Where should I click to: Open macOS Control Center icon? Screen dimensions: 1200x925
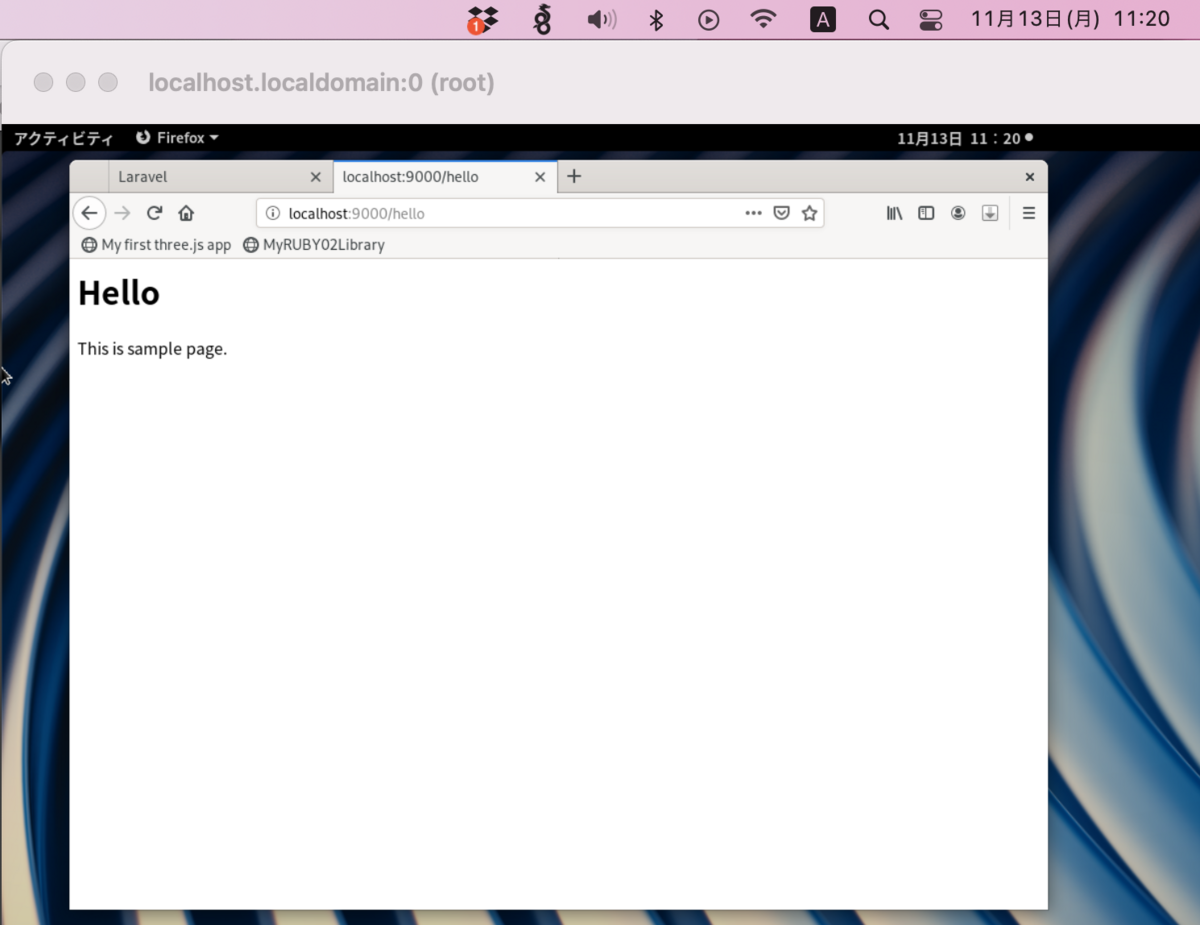tap(931, 19)
